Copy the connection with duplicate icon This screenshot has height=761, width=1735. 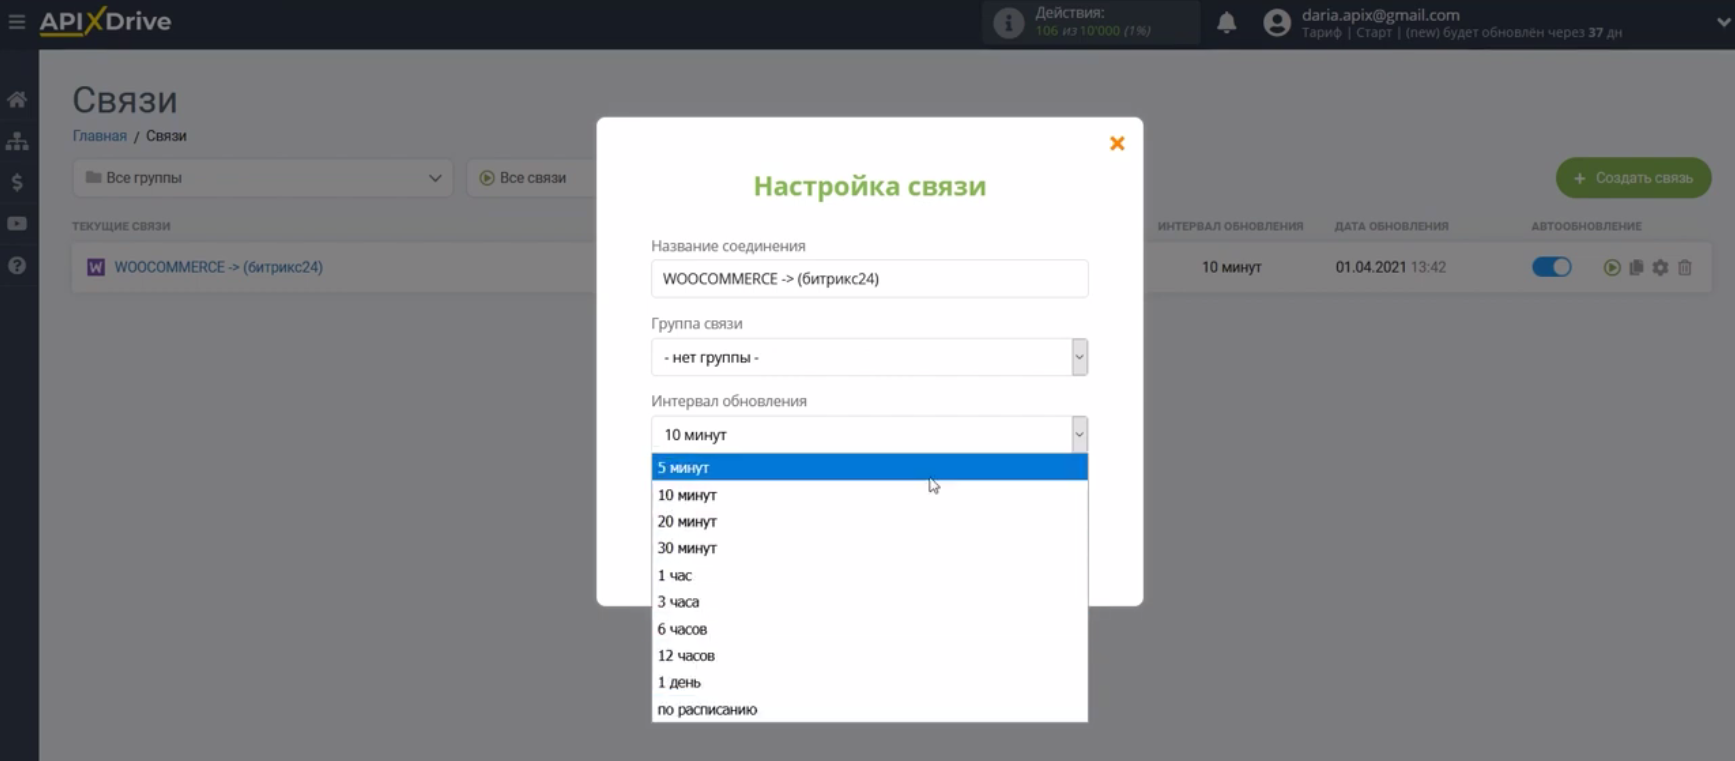pos(1636,267)
